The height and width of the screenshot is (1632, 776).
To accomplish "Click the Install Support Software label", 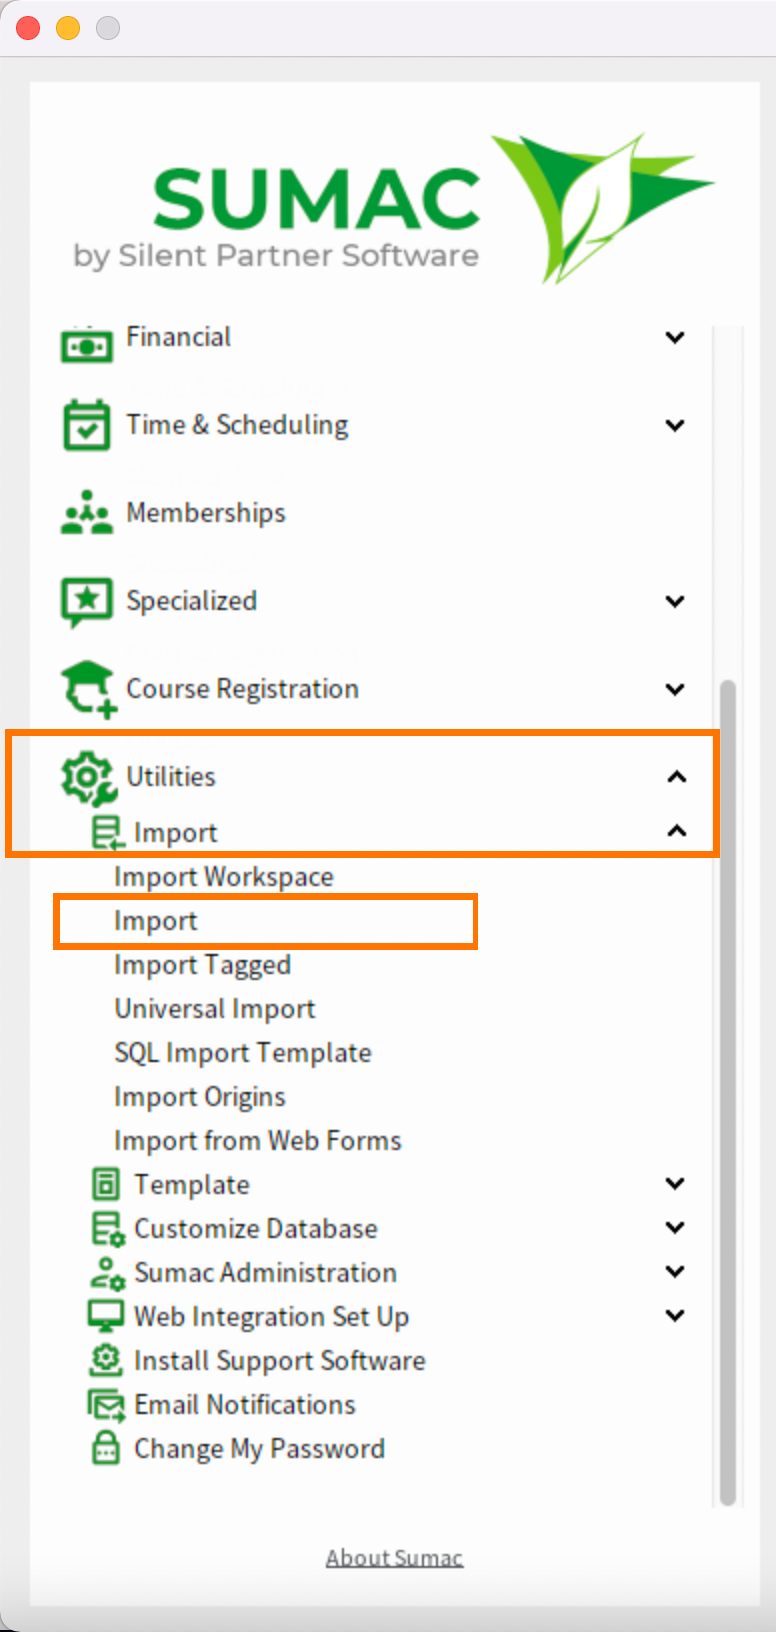I will (x=280, y=1361).
